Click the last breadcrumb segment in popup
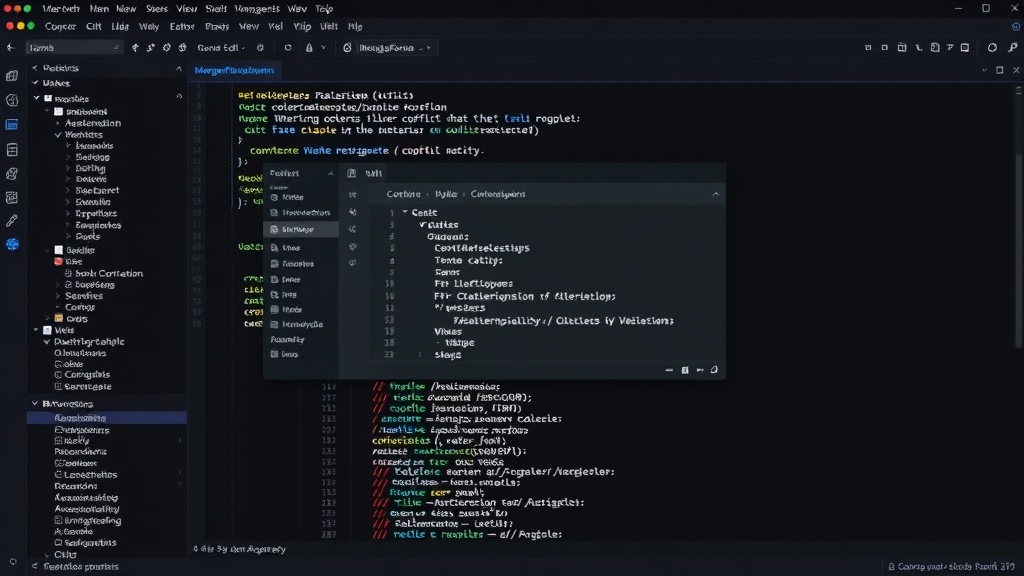Viewport: 1024px width, 576px height. tap(498, 194)
